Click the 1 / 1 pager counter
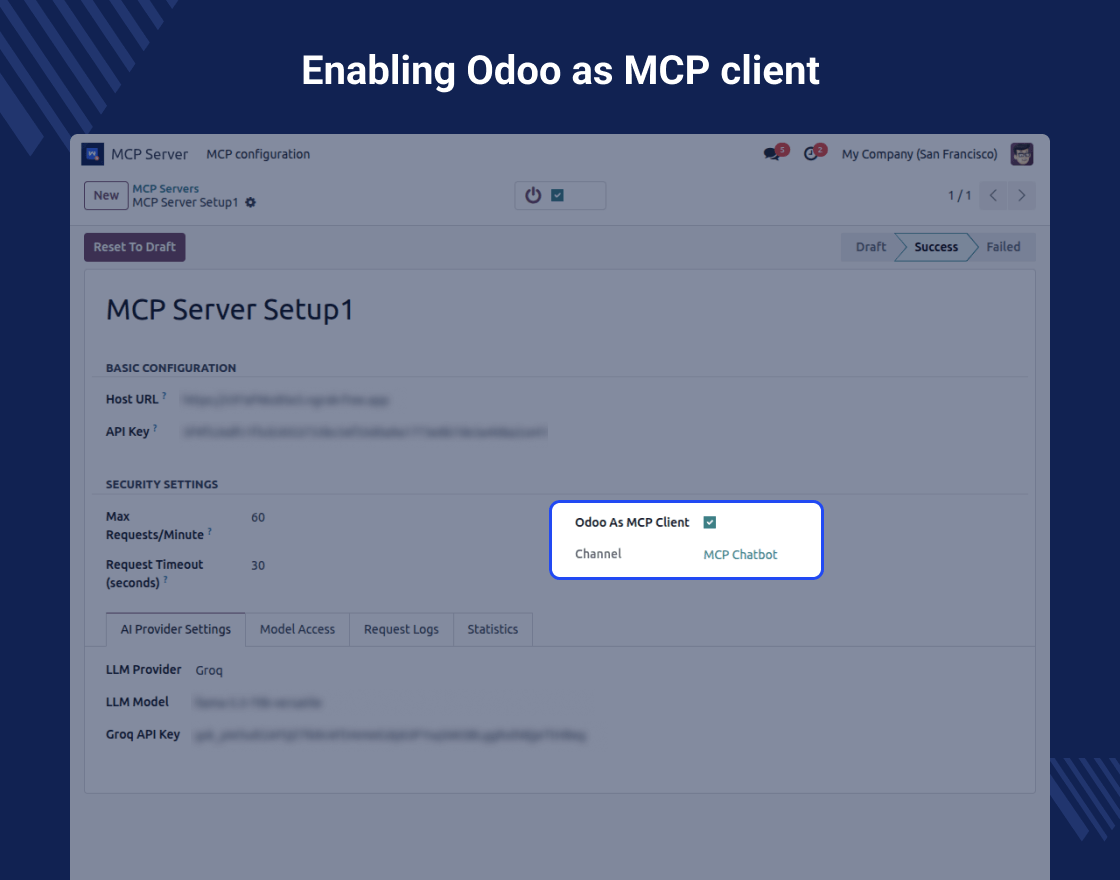 pyautogui.click(x=959, y=196)
